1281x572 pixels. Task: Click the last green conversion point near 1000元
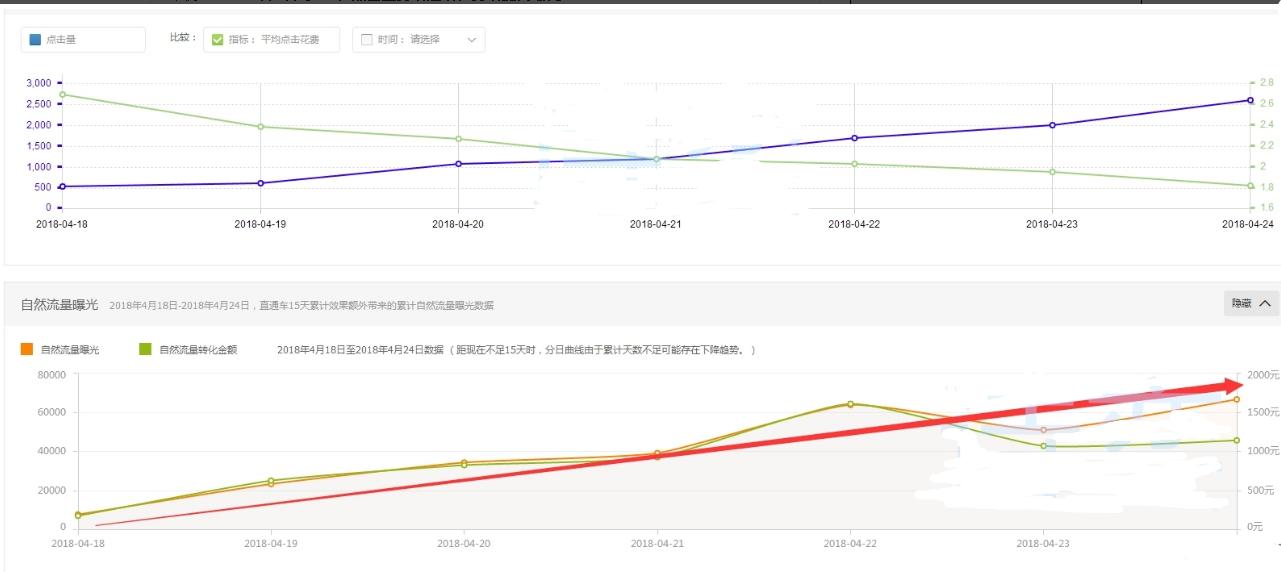[1236, 440]
